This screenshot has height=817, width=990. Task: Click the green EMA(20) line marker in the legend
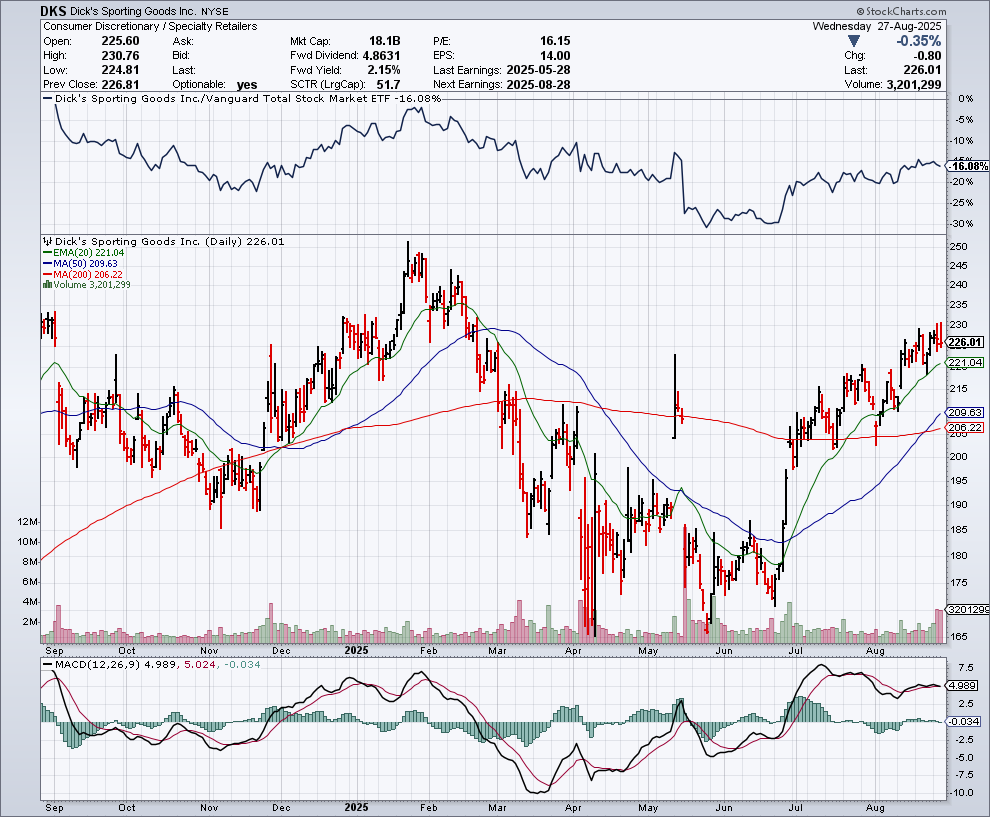tap(47, 253)
